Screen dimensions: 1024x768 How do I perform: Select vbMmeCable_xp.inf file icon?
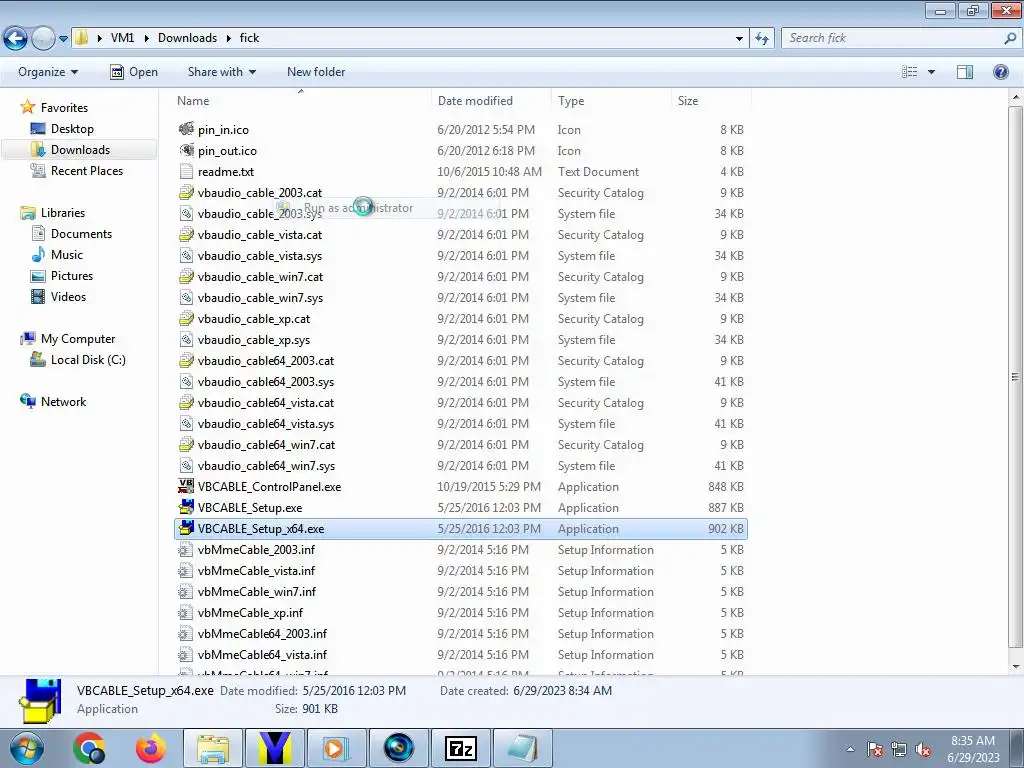pyautogui.click(x=186, y=613)
